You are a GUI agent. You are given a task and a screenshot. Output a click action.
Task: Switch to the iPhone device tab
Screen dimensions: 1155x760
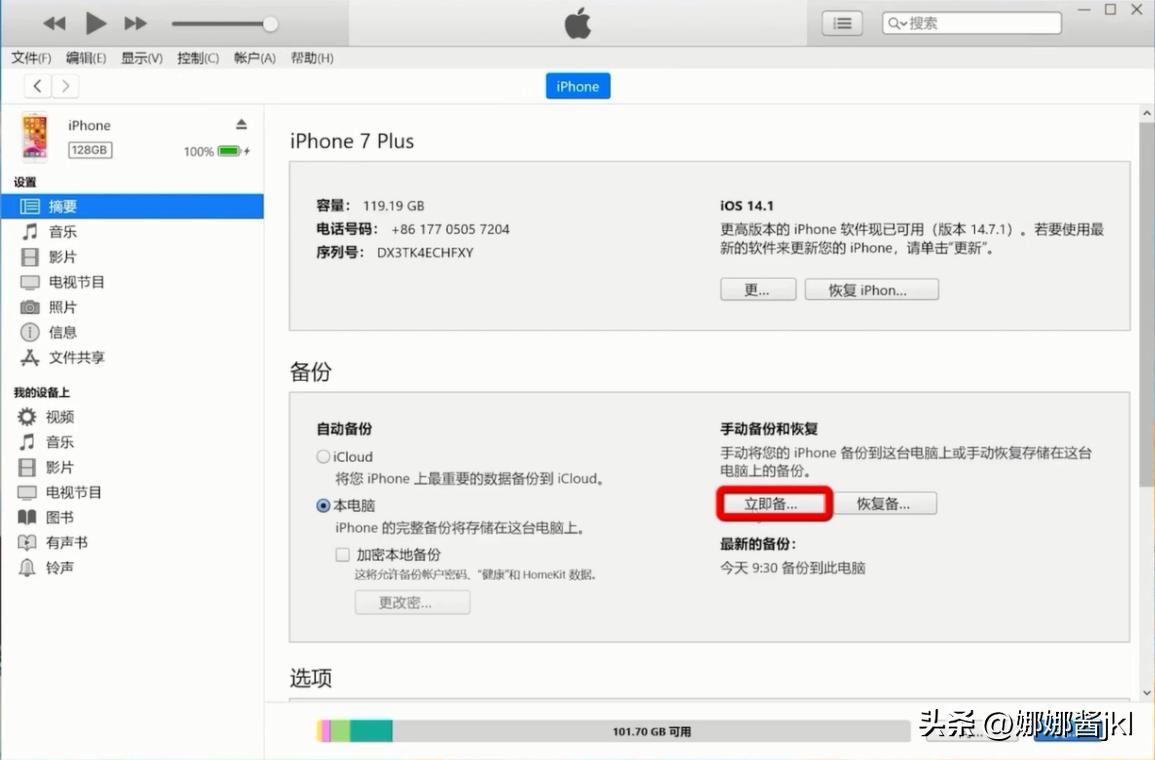point(577,86)
